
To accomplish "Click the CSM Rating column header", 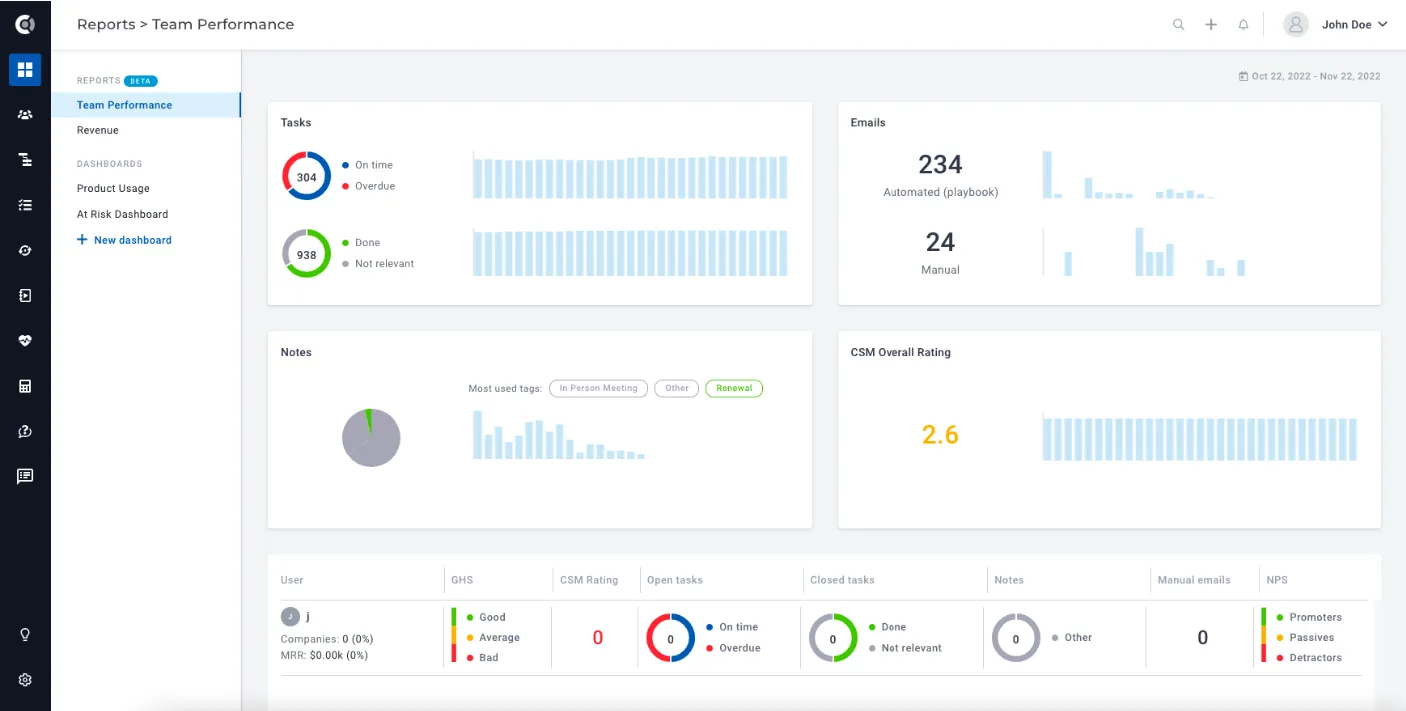I will point(589,580).
